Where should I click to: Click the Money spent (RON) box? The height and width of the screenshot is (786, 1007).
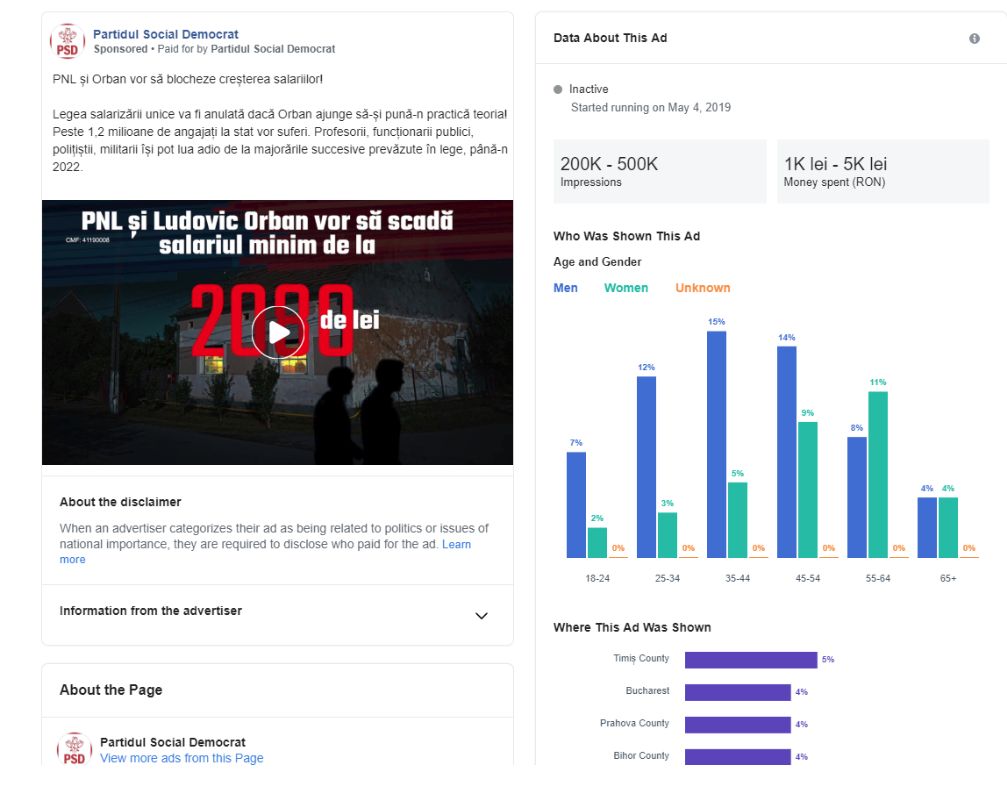click(x=882, y=172)
